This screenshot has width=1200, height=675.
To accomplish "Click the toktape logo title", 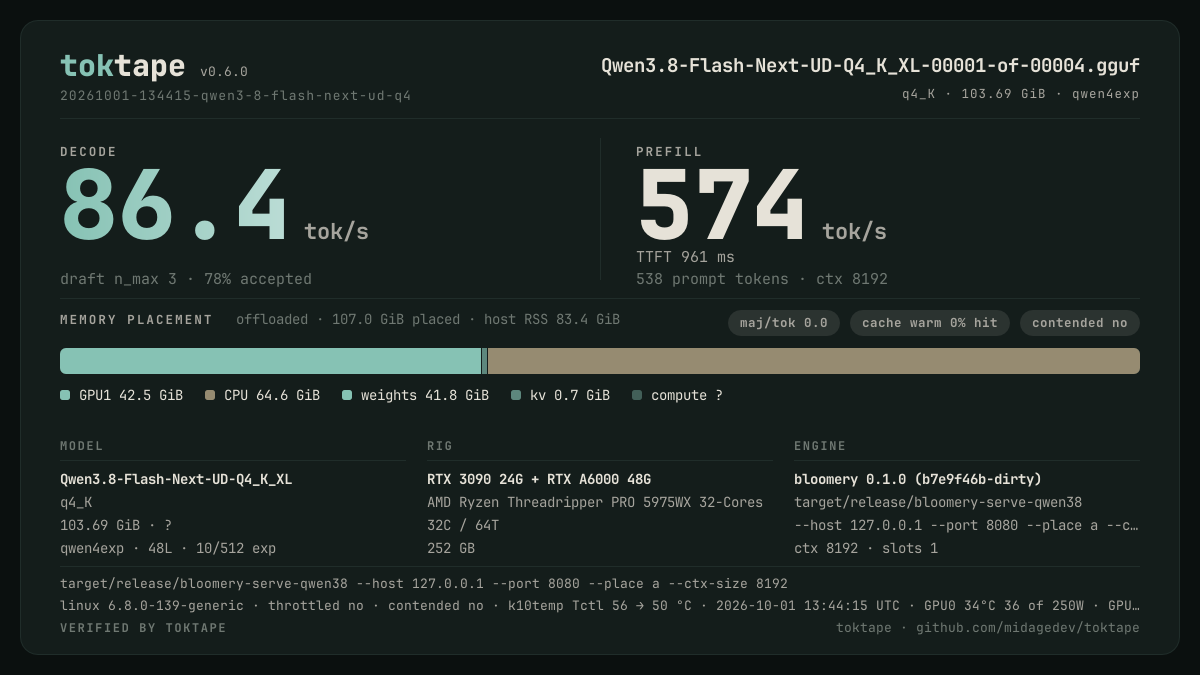I will point(122,66).
